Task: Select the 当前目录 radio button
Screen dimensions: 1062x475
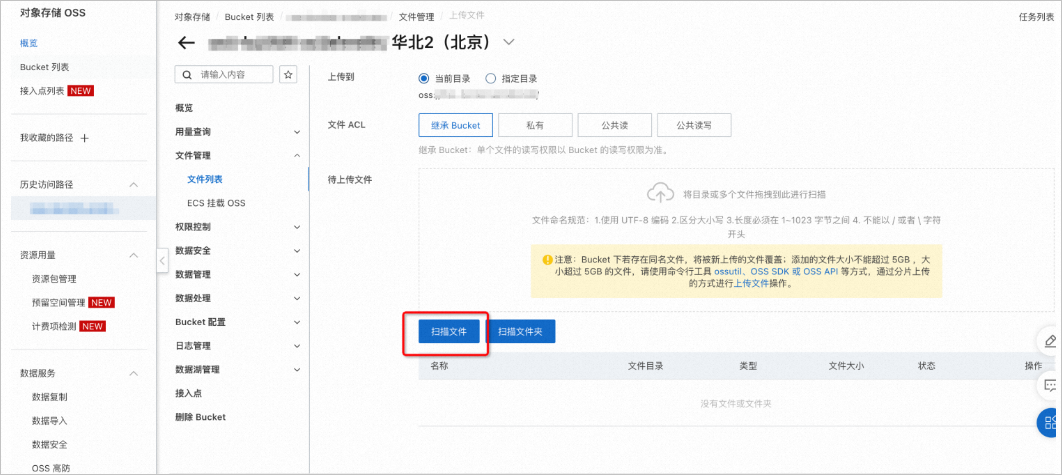Action: click(x=424, y=79)
